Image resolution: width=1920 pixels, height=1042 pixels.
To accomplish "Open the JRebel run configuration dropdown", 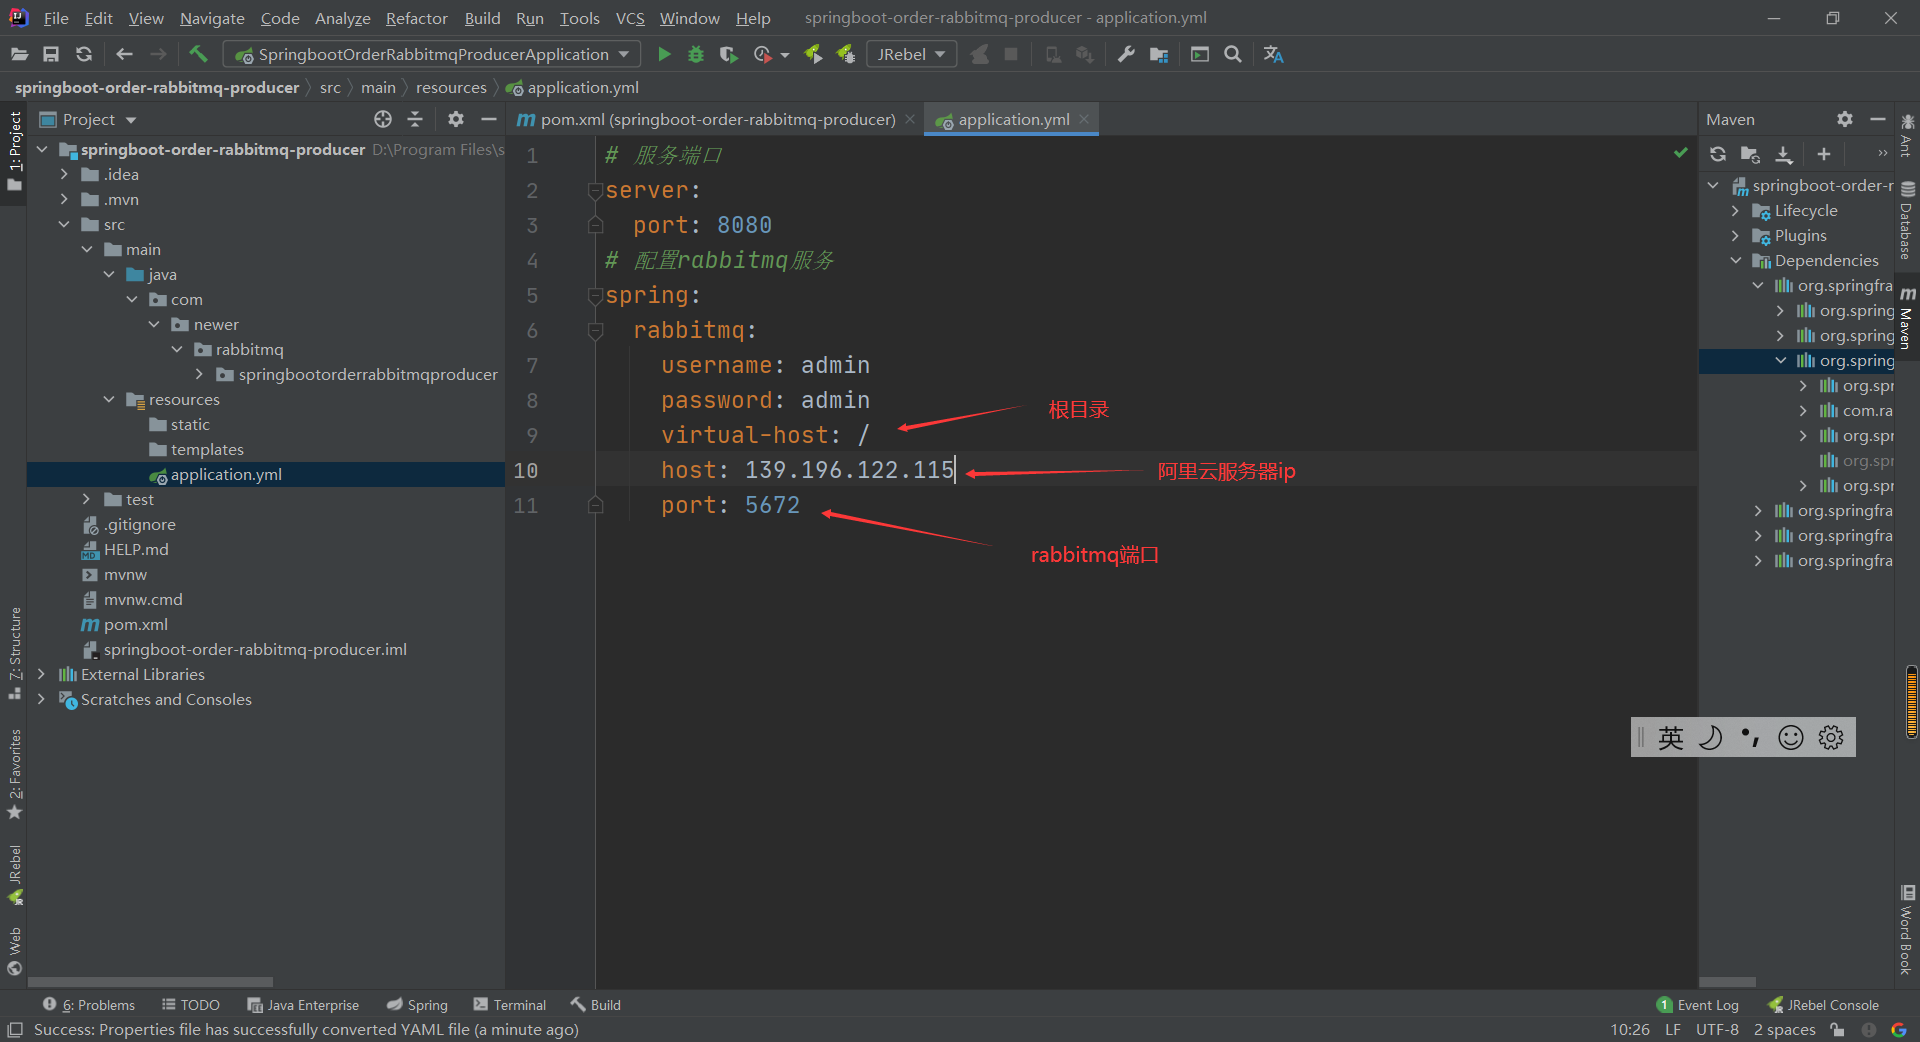I will [938, 54].
